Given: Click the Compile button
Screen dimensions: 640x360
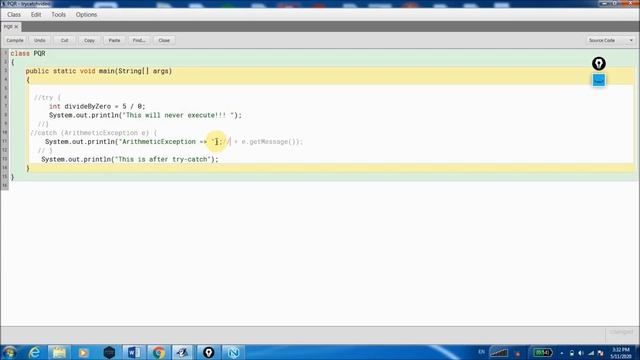Looking at the screenshot, I should [x=15, y=40].
